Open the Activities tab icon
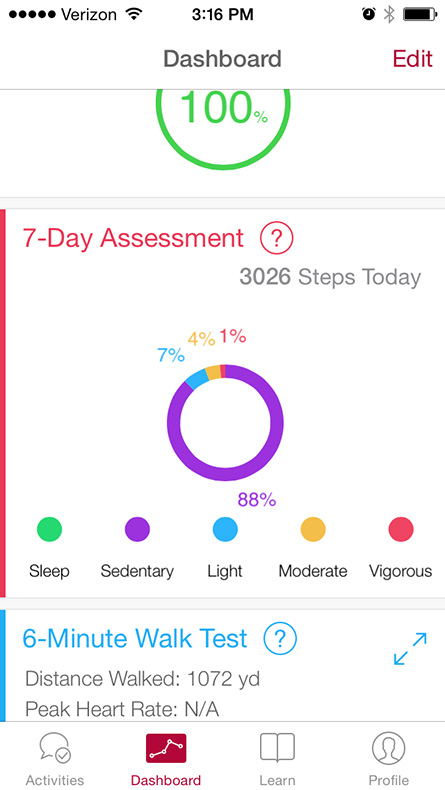 coord(55,748)
